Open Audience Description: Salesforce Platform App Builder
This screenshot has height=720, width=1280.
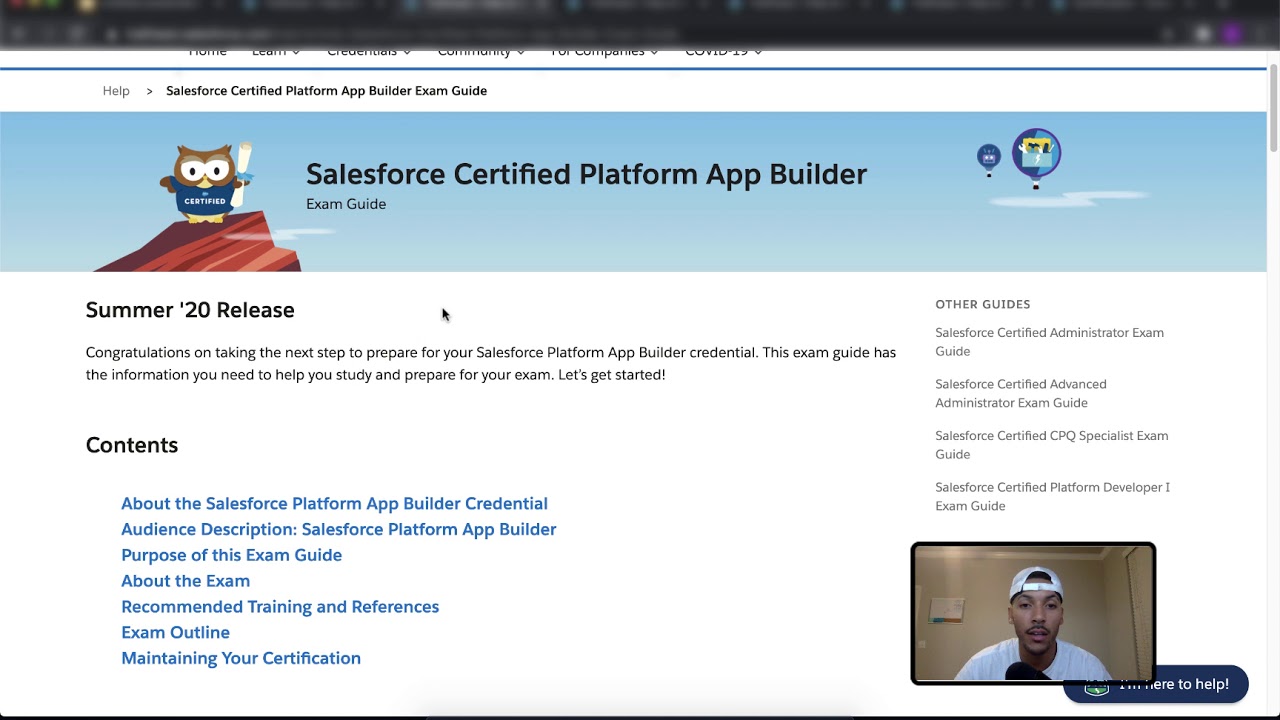(338, 529)
